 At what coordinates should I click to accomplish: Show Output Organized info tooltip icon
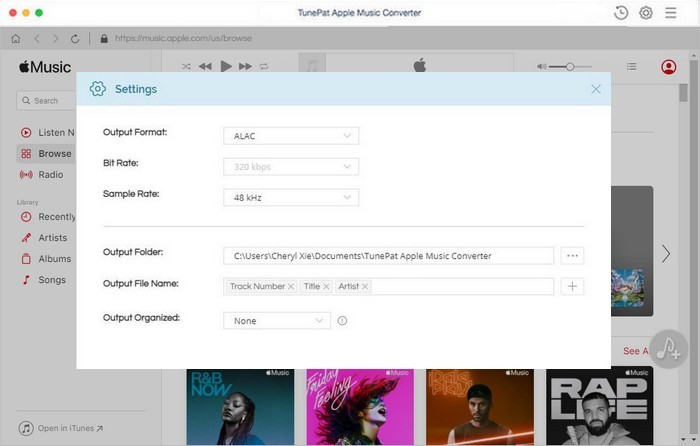click(x=342, y=321)
